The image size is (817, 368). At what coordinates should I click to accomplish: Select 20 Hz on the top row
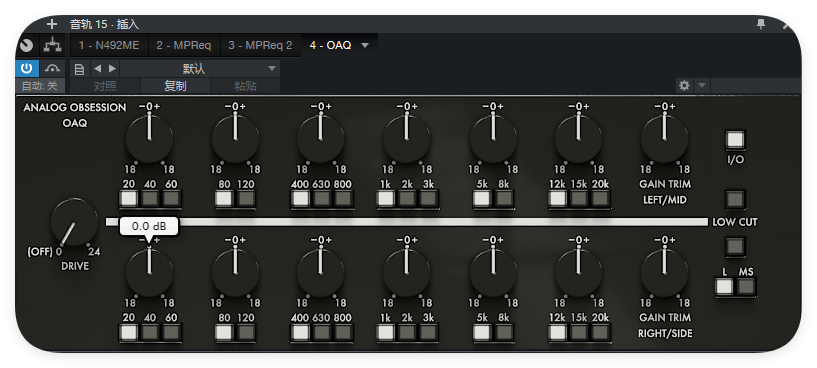click(x=129, y=199)
